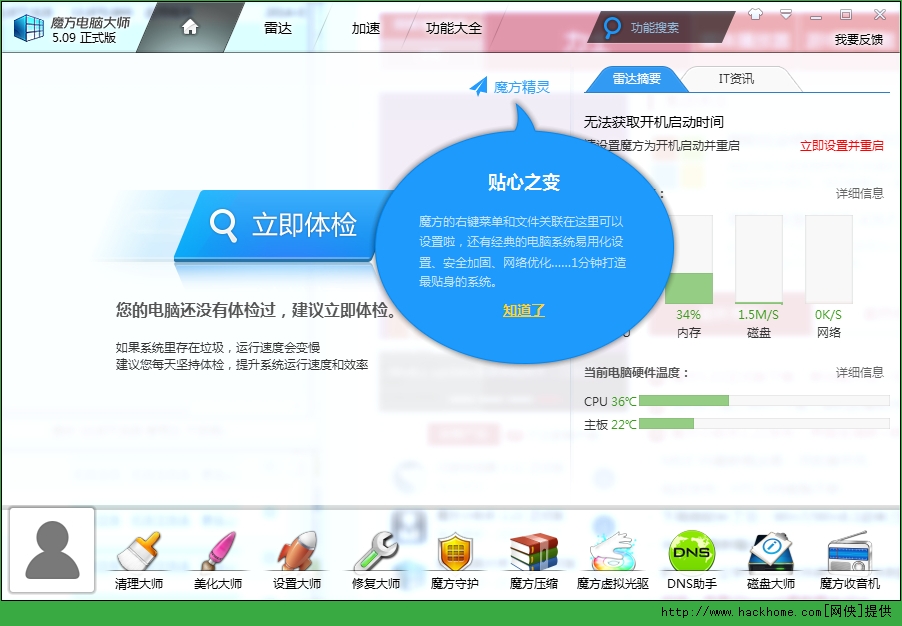Launch 魔方守护 shield icon

pyautogui.click(x=454, y=552)
